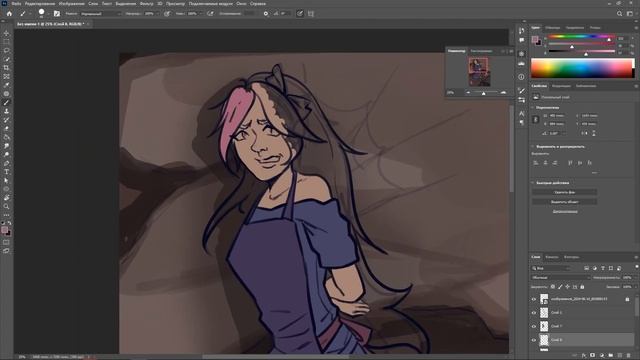640x360 pixels.
Task: Toggle airbrush build-up in options bar
Action: coord(210,13)
